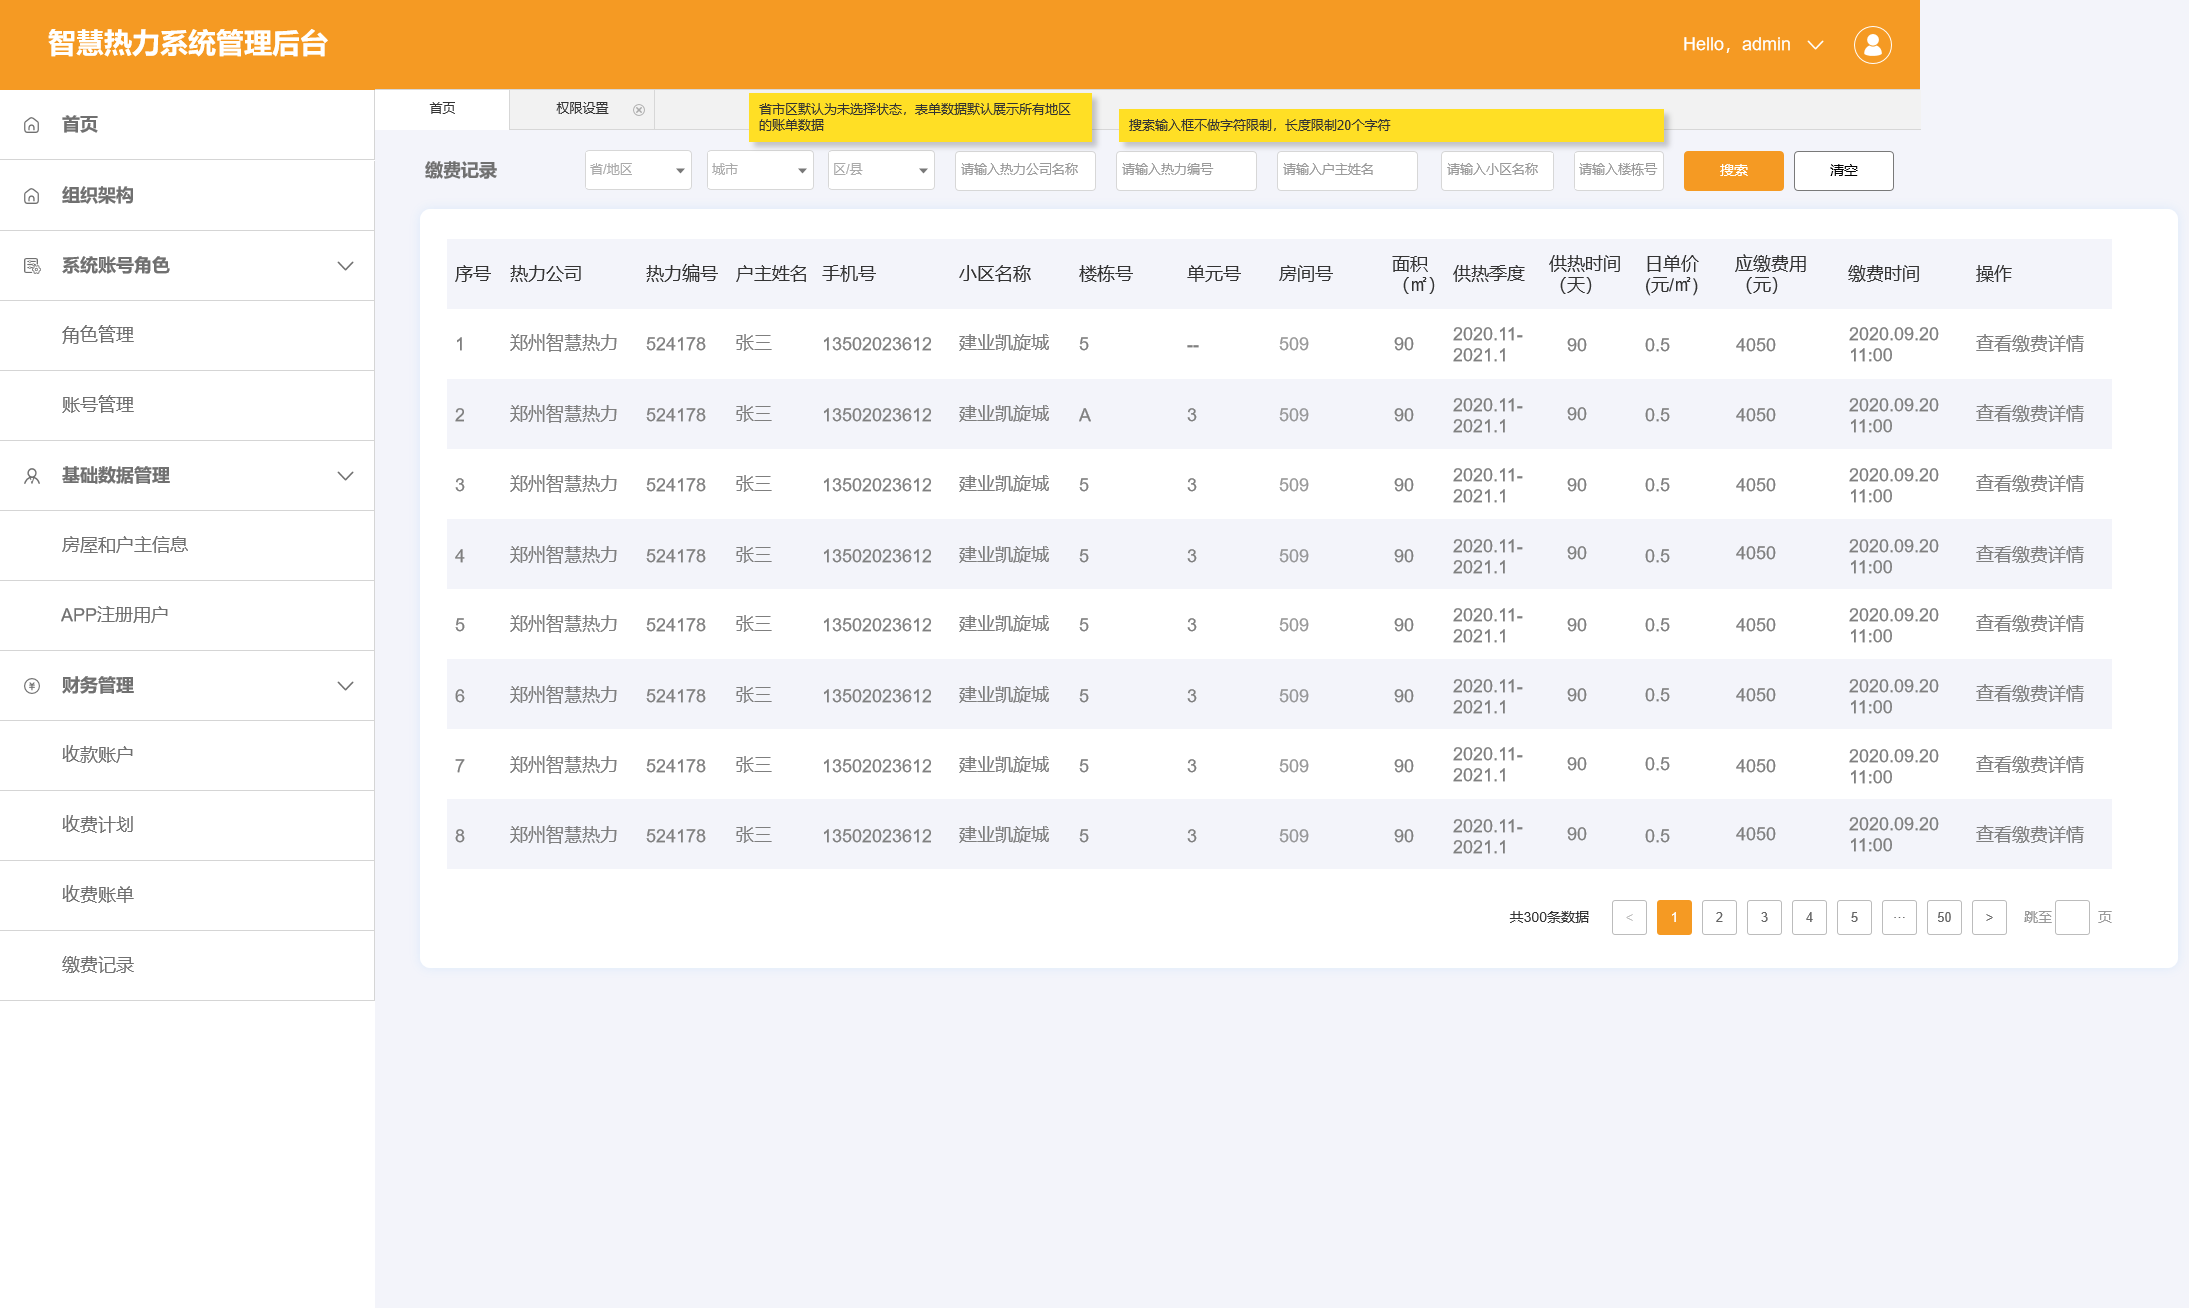This screenshot has height=1308, width=2189.
Task: Open APP注册用户 in sidebar
Action: click(x=187, y=615)
